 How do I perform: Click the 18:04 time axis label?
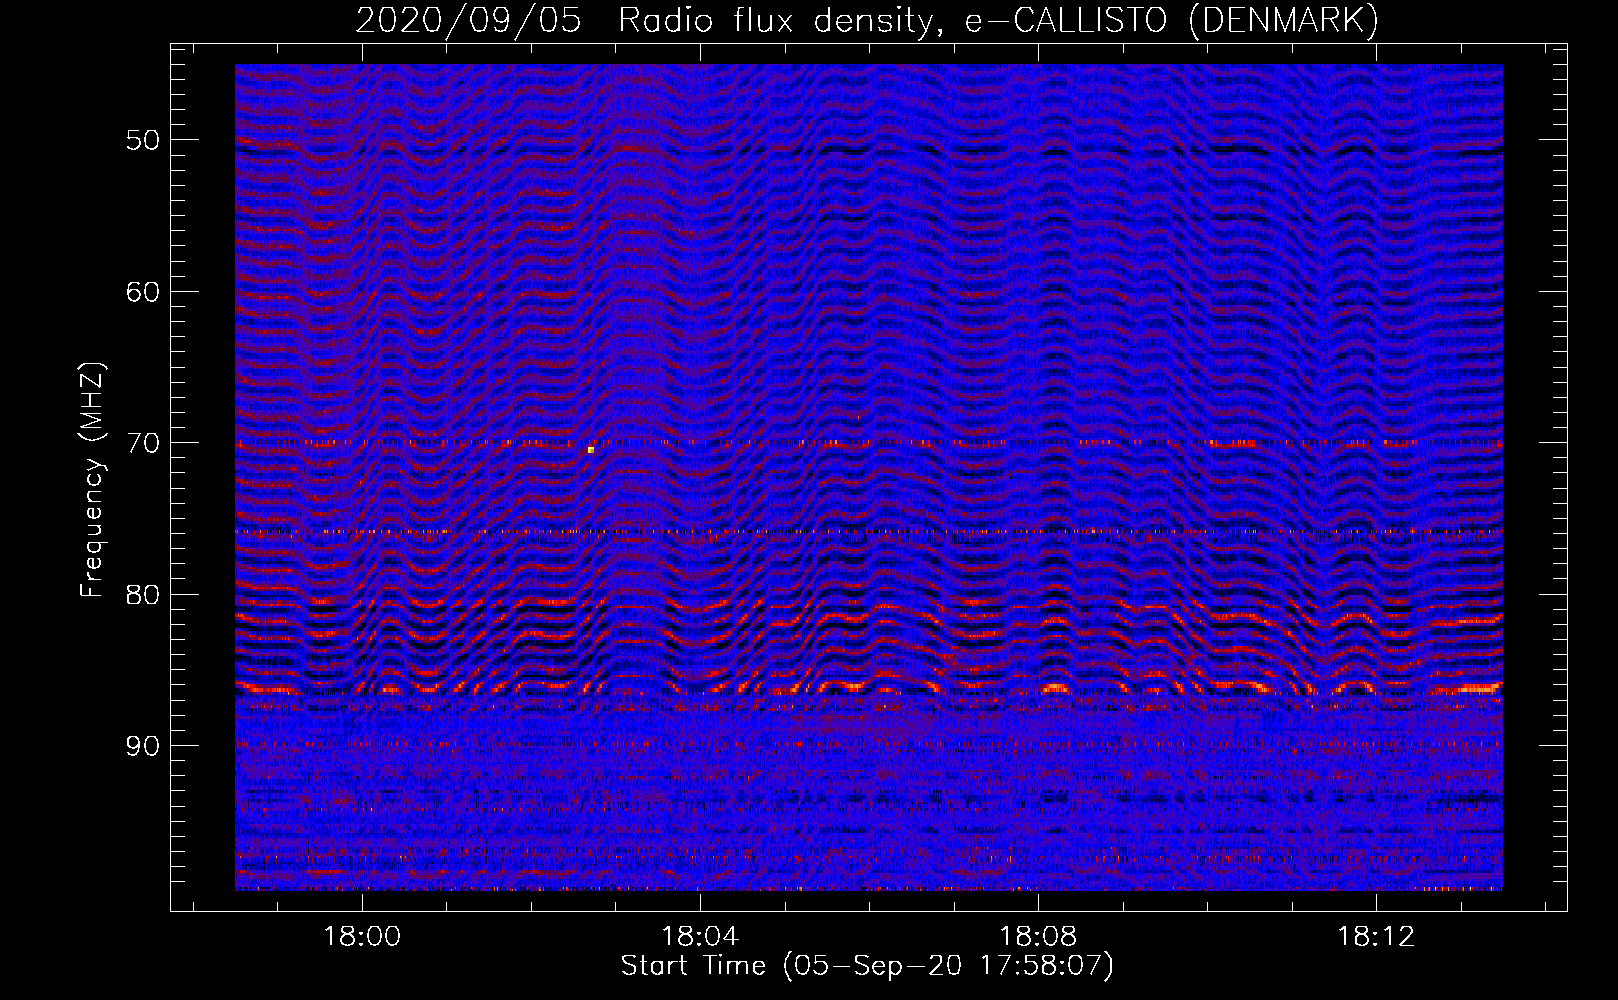pos(700,937)
